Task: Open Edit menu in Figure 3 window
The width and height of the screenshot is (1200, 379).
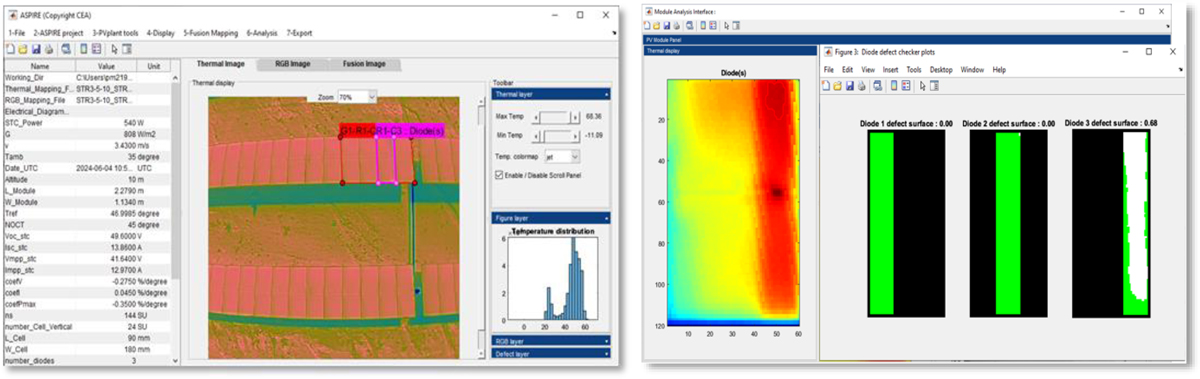Action: tap(847, 70)
